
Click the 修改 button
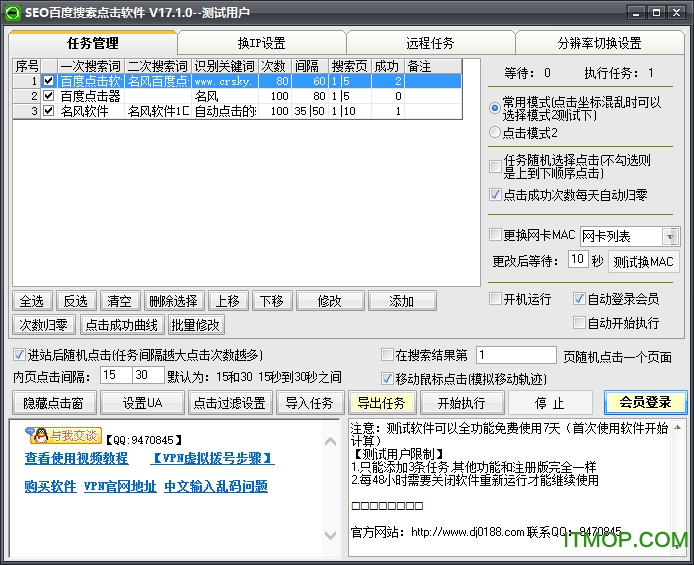coord(330,301)
